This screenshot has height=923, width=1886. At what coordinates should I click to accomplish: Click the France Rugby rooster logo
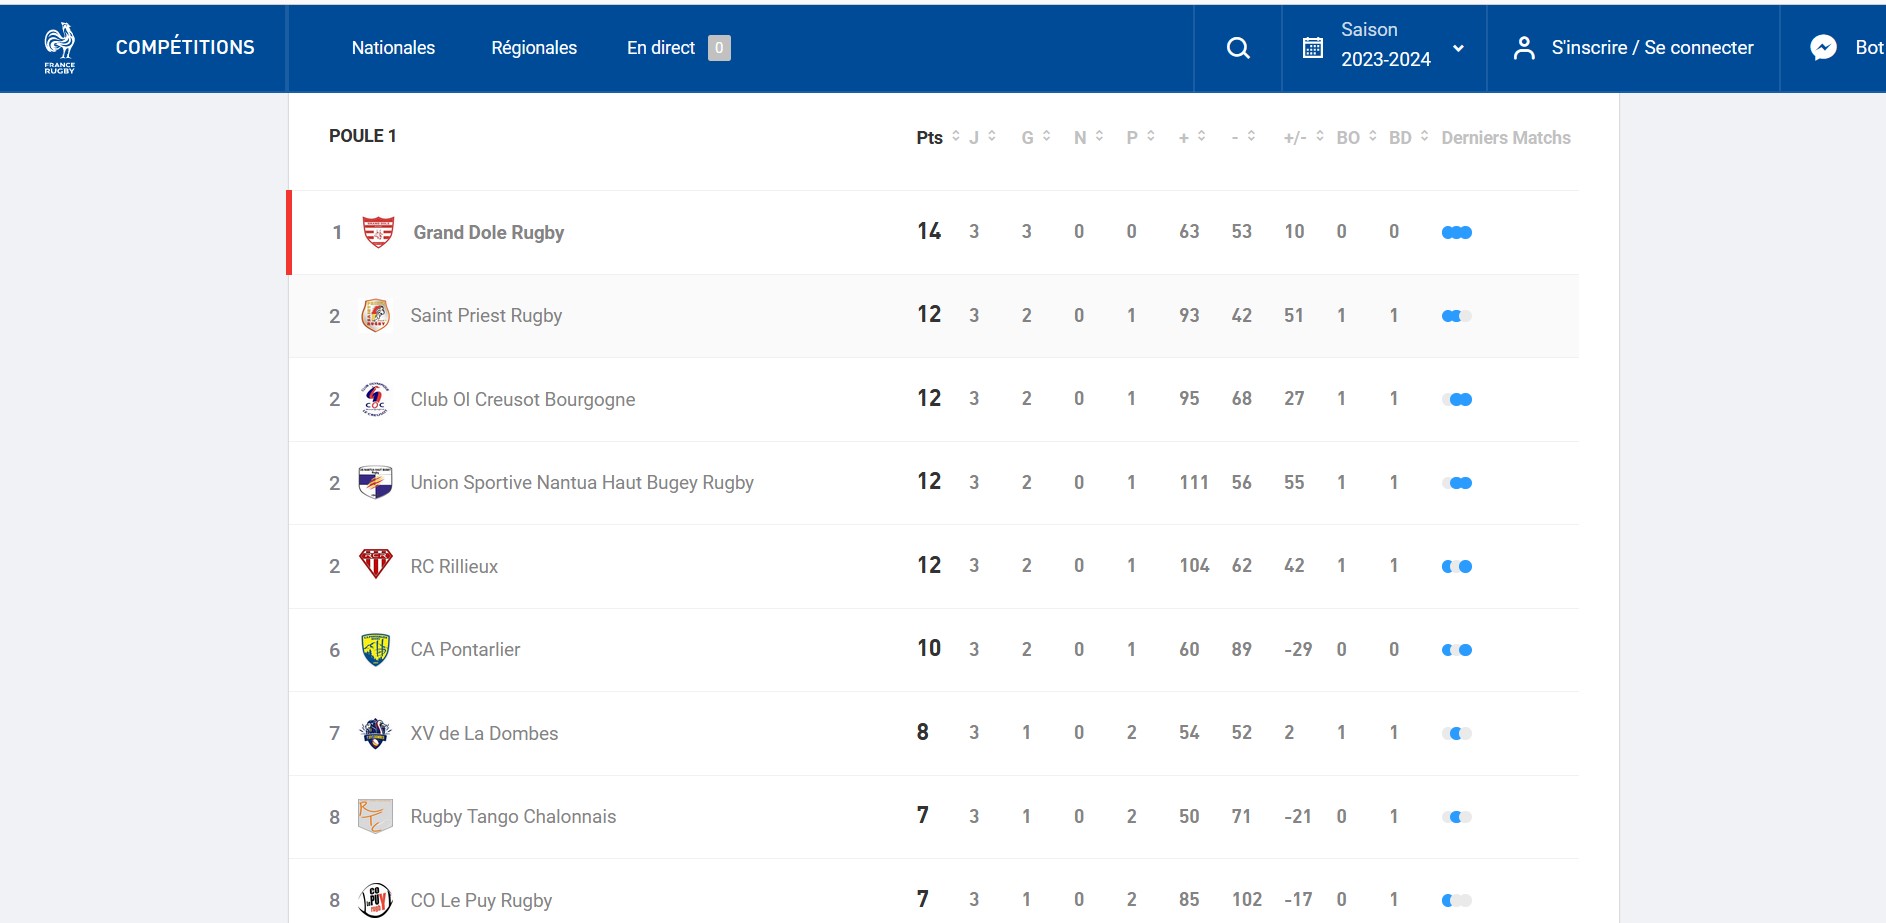tap(60, 48)
